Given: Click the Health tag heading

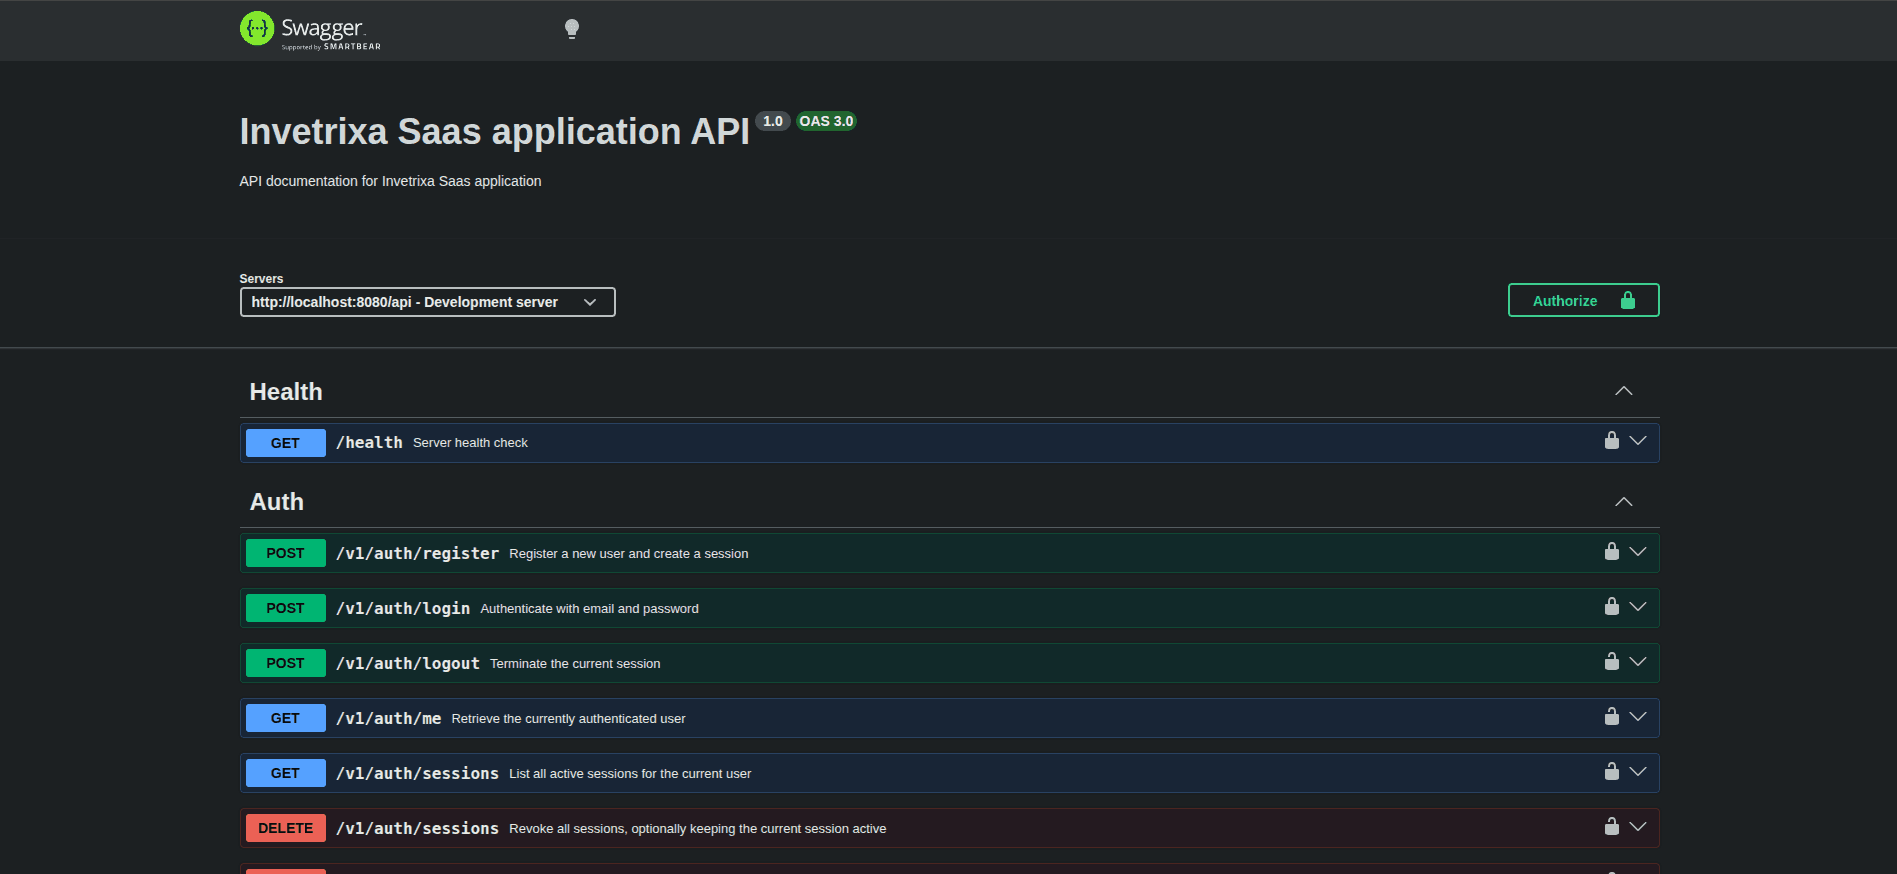Looking at the screenshot, I should 286,392.
